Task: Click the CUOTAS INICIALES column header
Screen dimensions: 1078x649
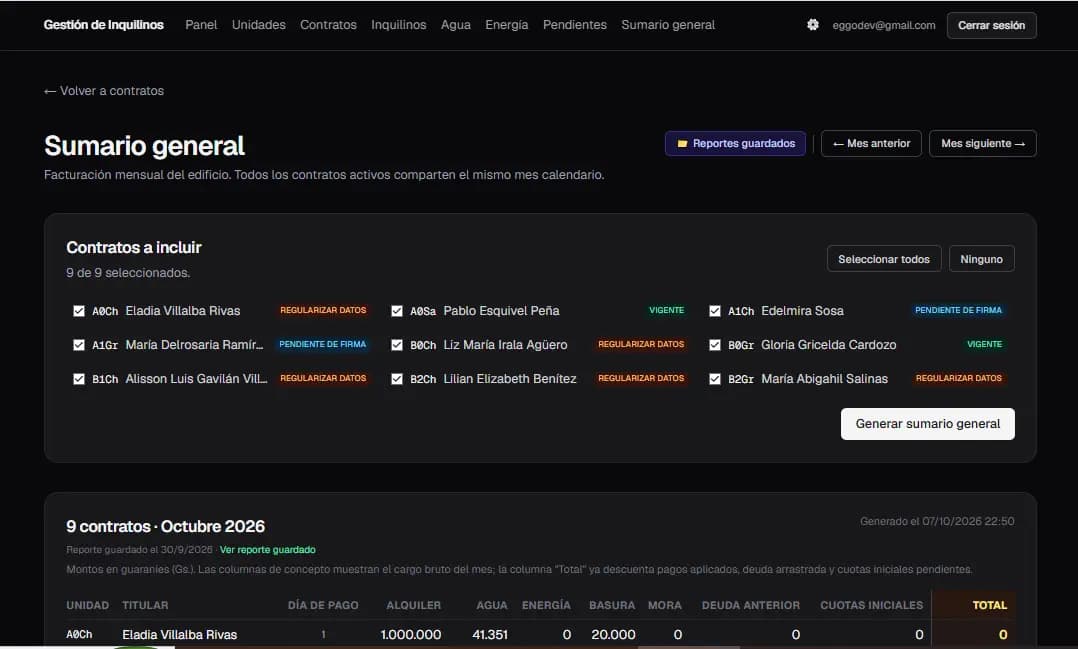Action: (871, 605)
